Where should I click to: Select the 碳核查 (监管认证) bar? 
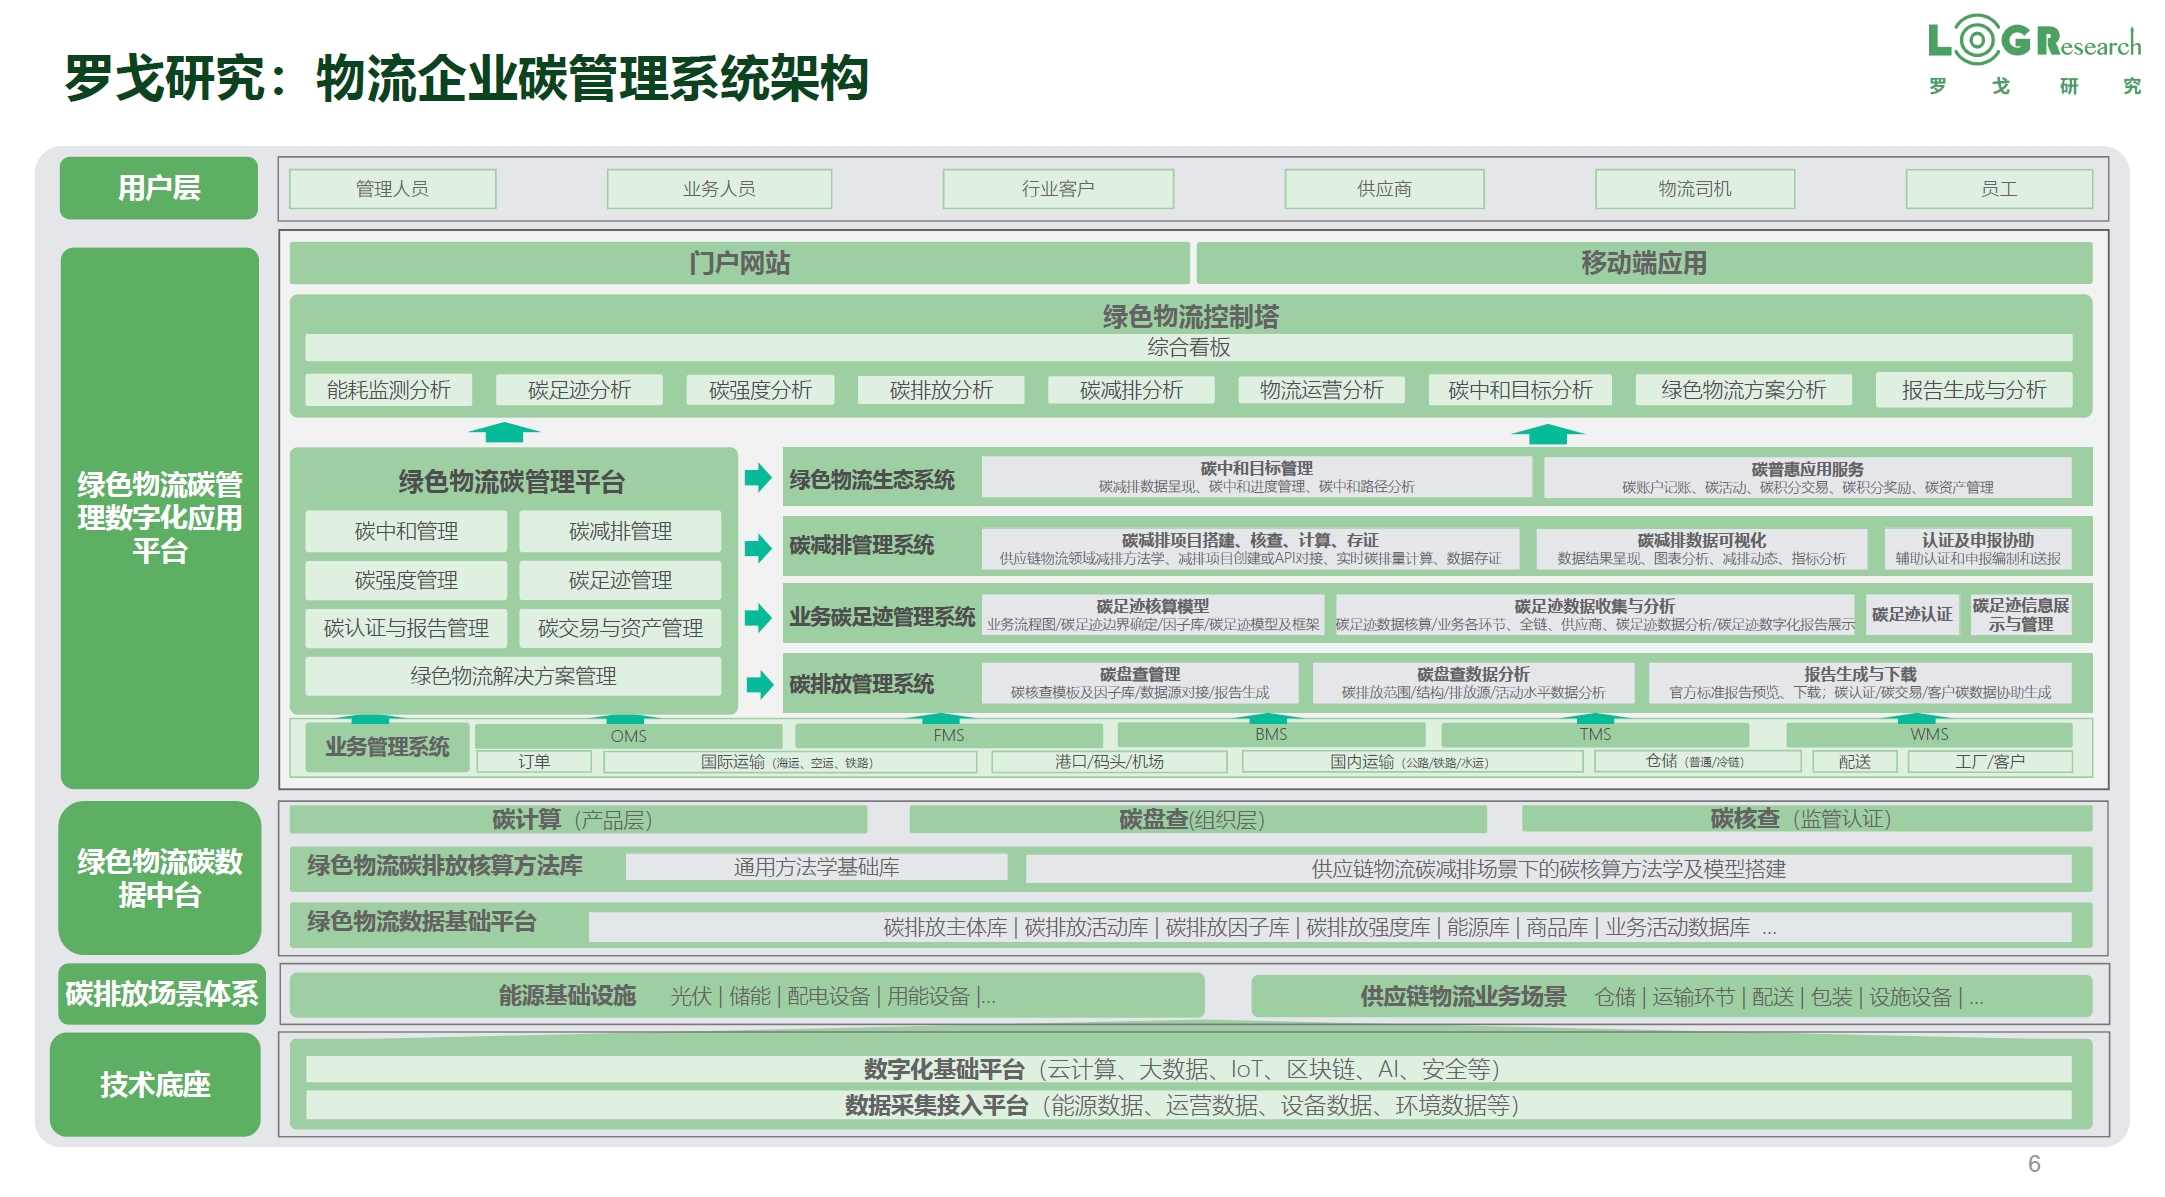pos(1806,819)
